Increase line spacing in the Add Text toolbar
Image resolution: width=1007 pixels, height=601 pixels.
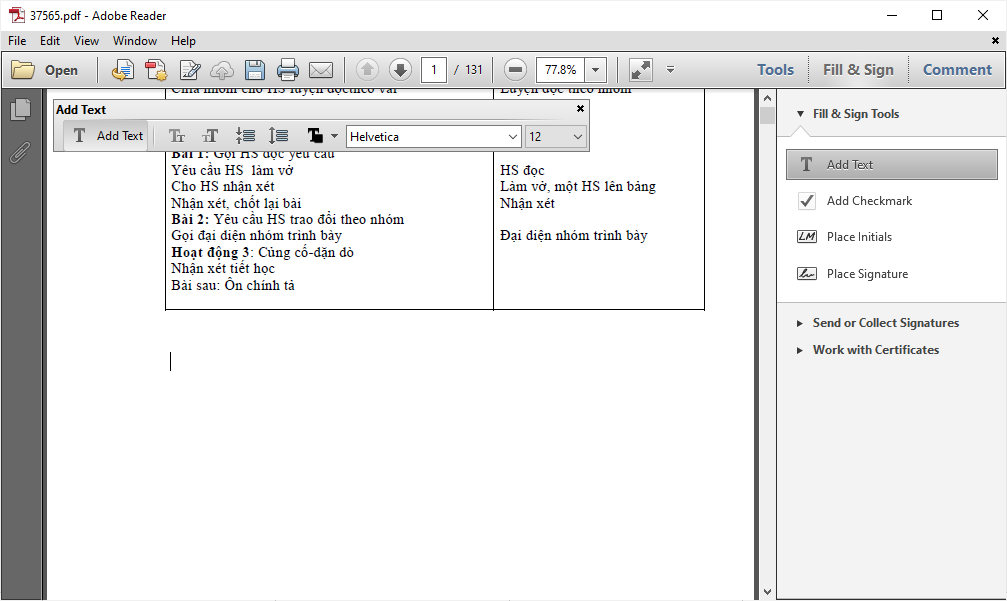[278, 136]
